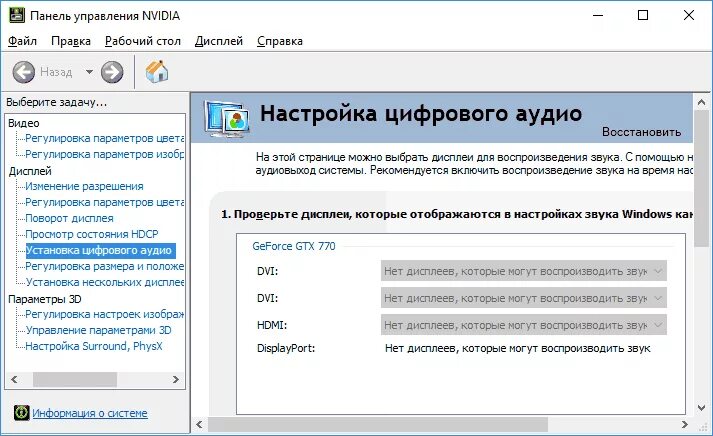Screen dimensions: 713x436
Task: Click the Видео category heading
Action: point(24,123)
